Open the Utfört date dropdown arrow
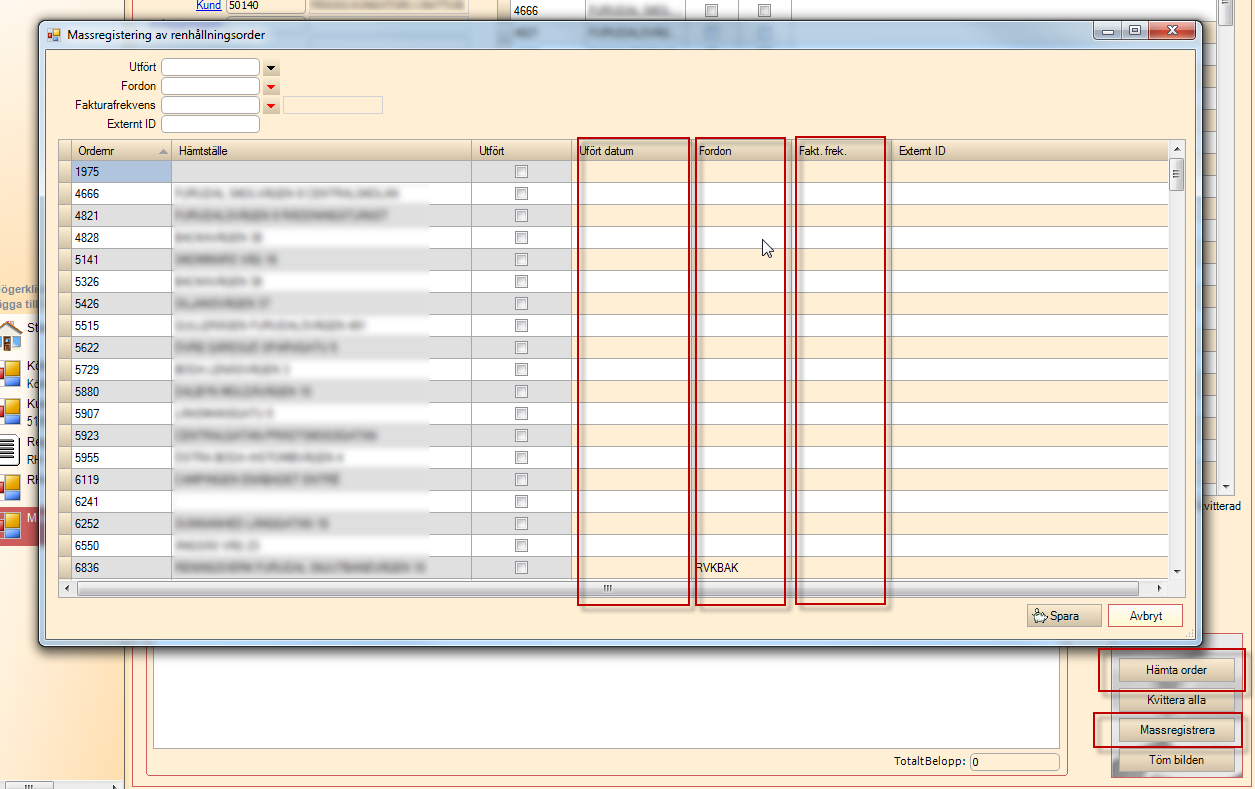Image resolution: width=1255 pixels, height=789 pixels. tap(271, 68)
